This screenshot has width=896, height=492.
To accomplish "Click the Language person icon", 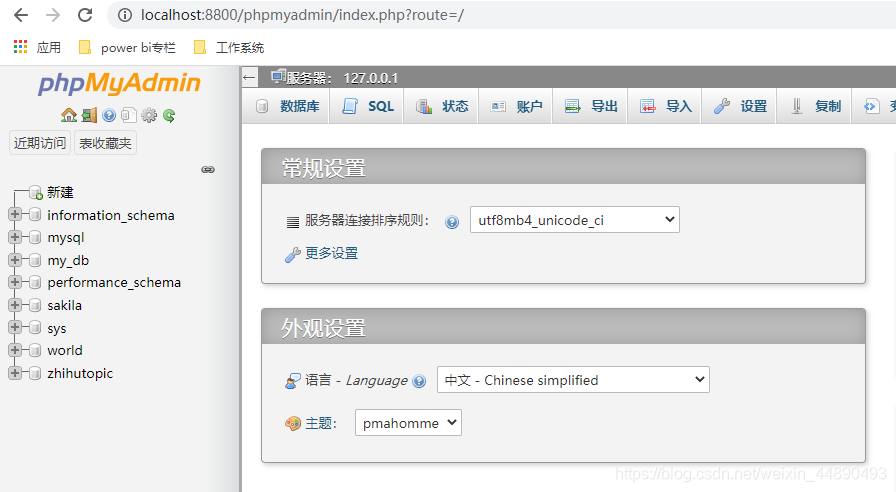I will tap(293, 381).
